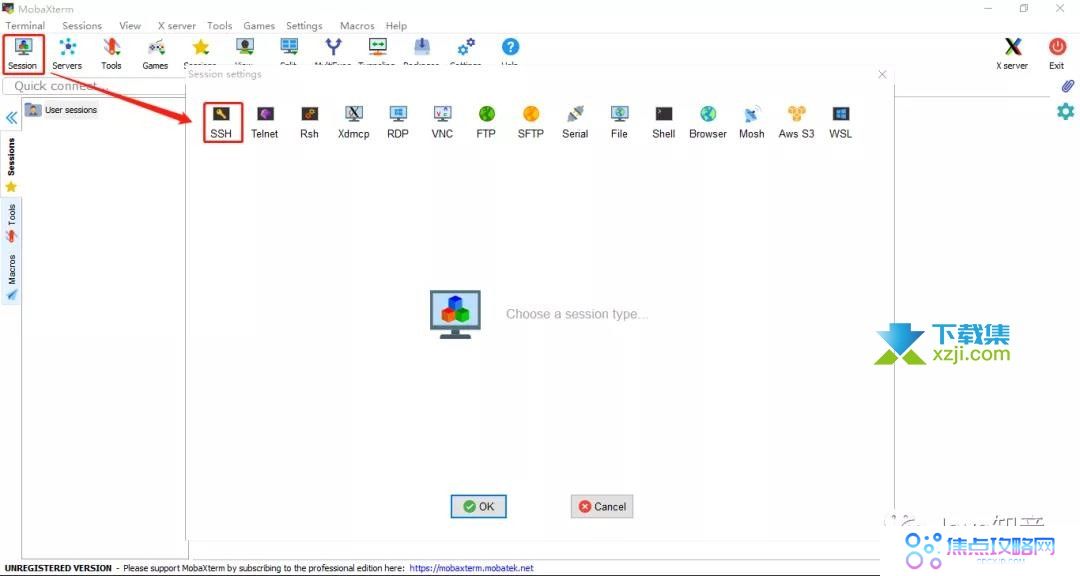Open the Games menu in the menu bar
The width and height of the screenshot is (1080, 576).
[x=259, y=25]
